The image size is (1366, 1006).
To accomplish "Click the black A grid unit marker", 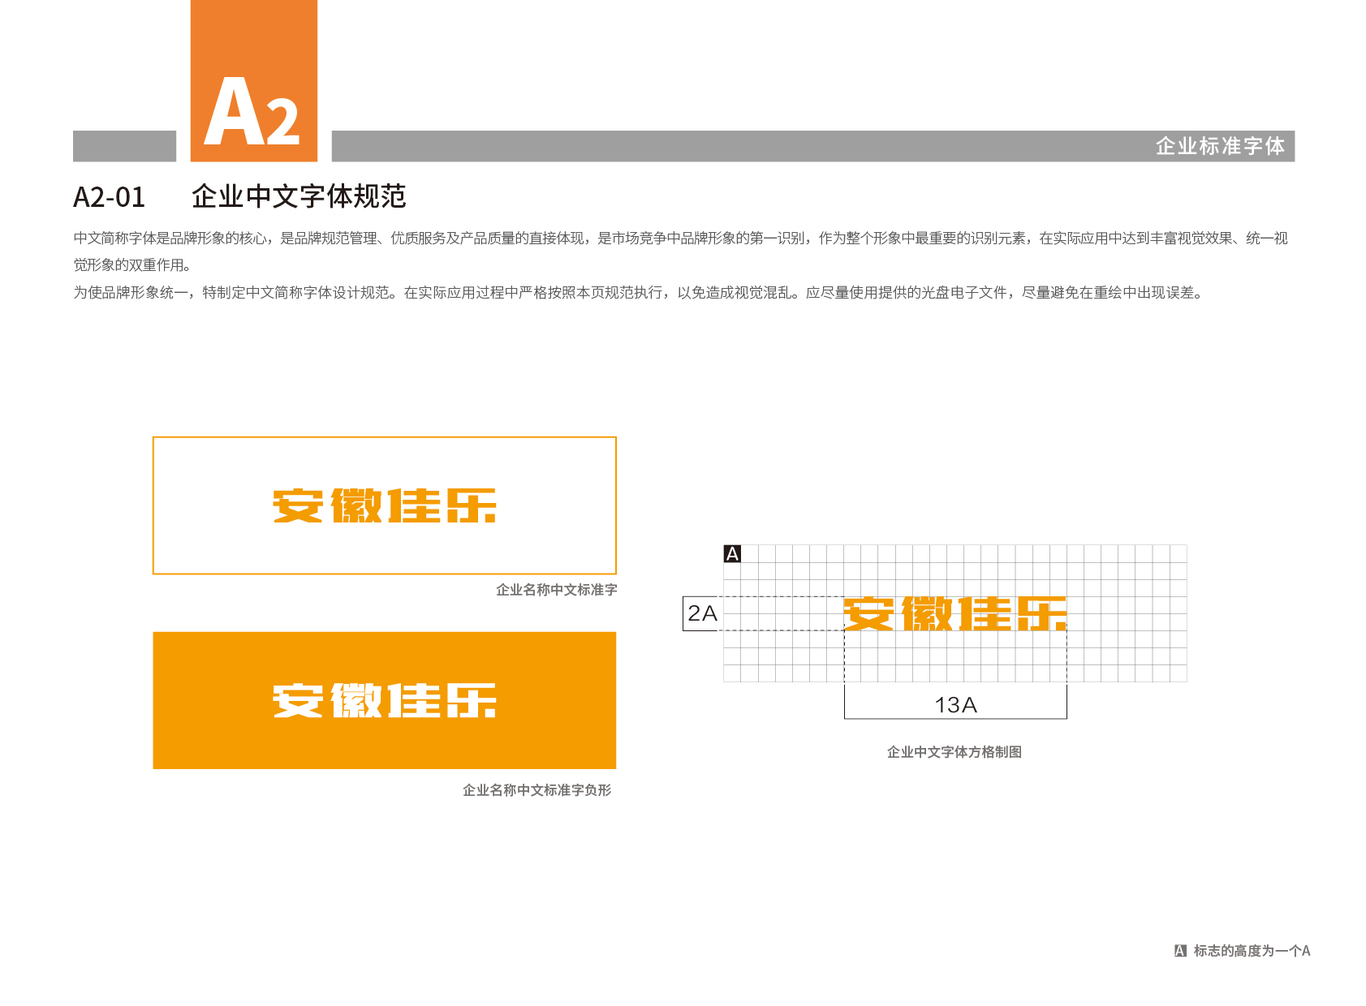I will pos(732,554).
